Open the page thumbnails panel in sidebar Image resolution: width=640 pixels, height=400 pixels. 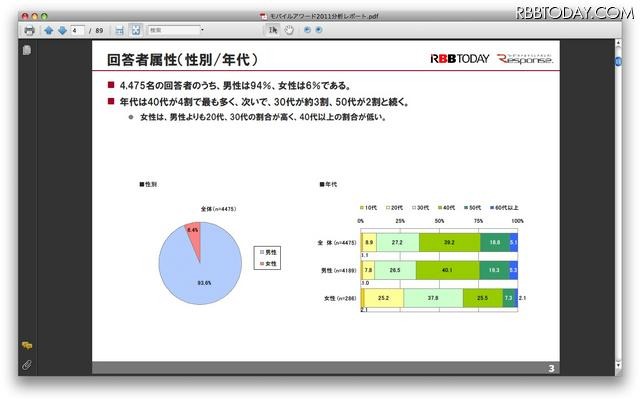pyautogui.click(x=27, y=50)
